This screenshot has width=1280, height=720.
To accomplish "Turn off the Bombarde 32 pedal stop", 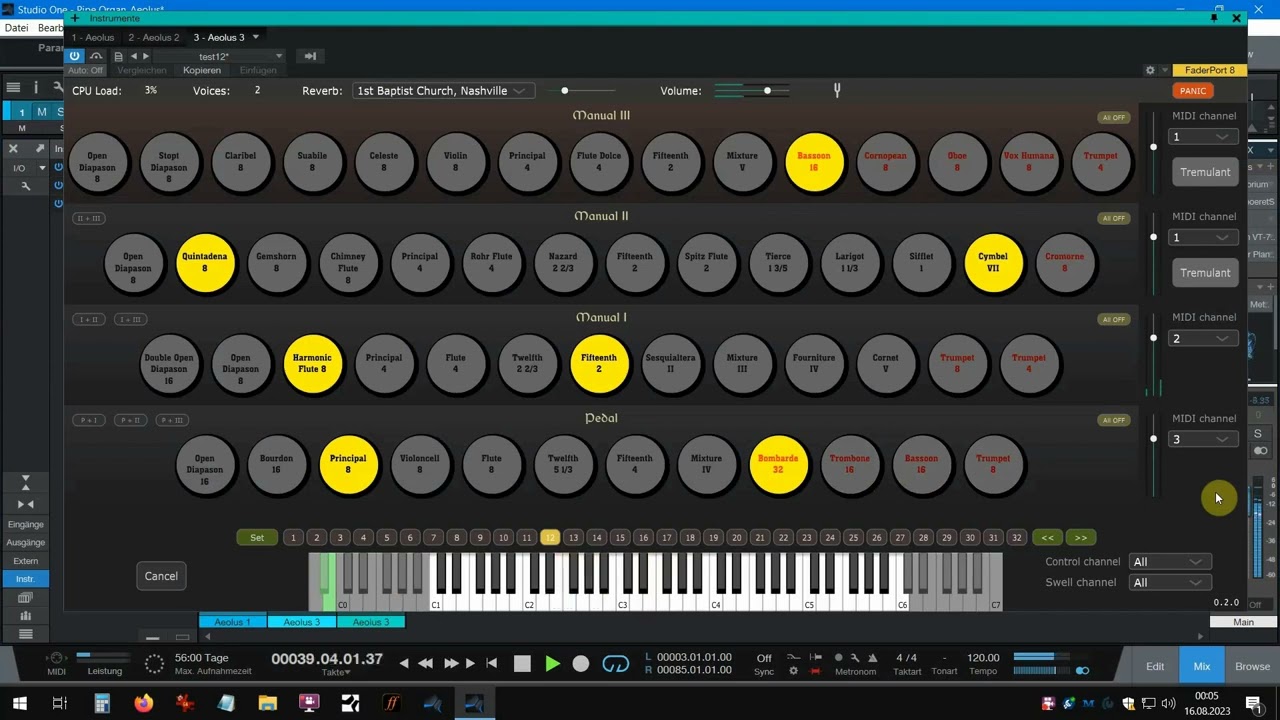I will pyautogui.click(x=778, y=465).
